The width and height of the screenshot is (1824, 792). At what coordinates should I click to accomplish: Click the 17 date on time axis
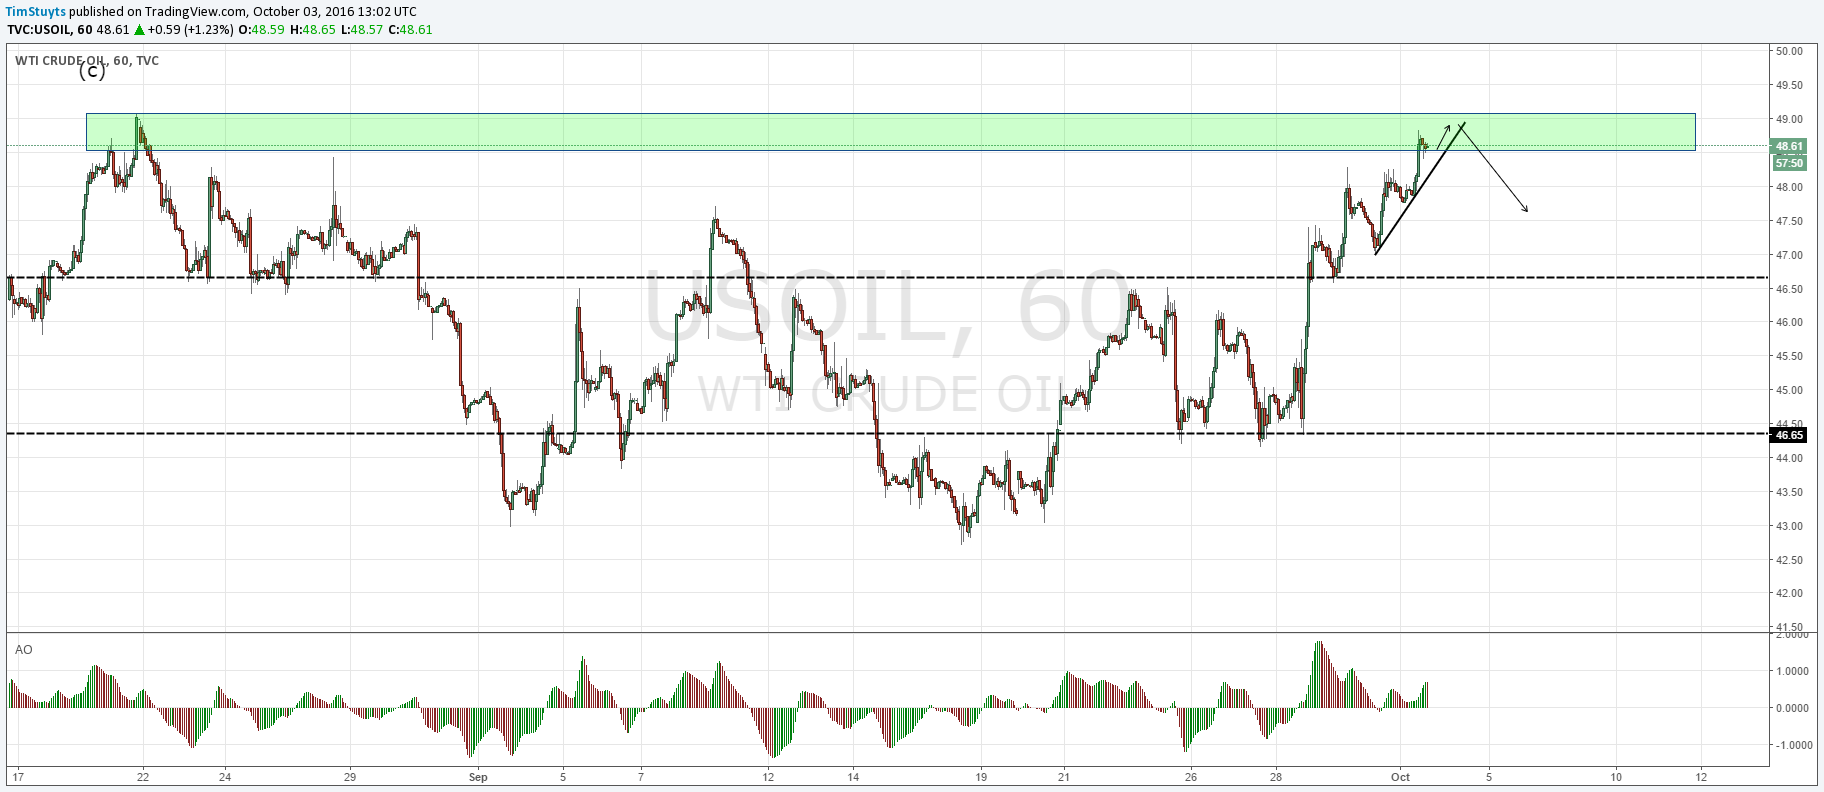pos(17,777)
